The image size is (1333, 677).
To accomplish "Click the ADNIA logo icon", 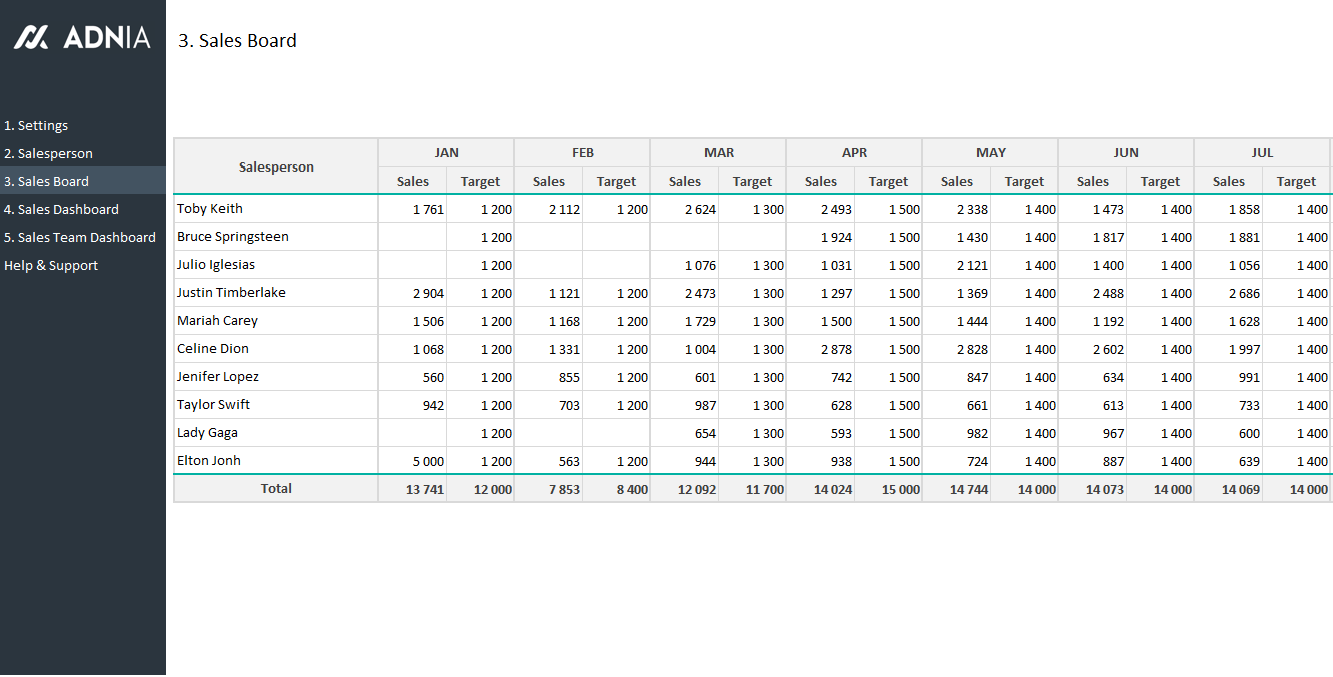I will tap(31, 38).
